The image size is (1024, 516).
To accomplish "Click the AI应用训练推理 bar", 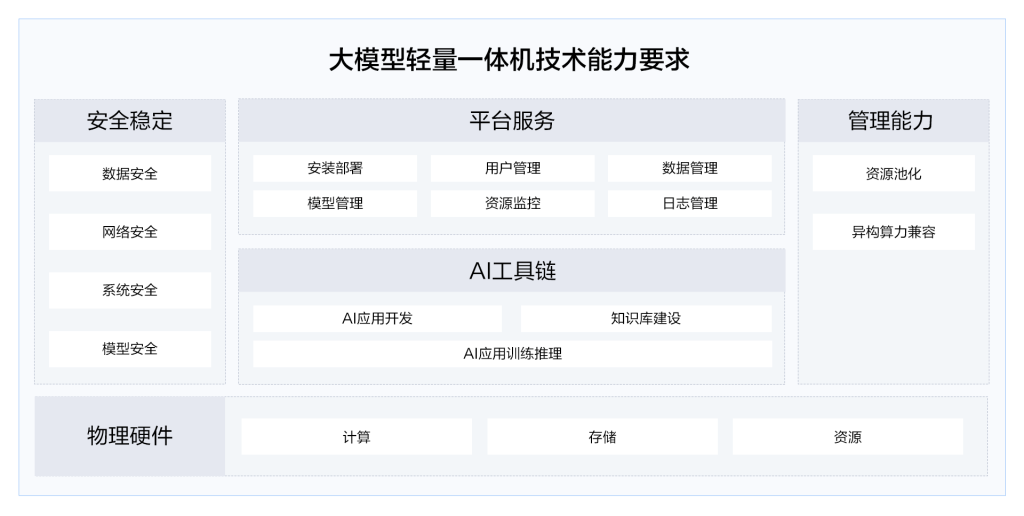I will (x=512, y=353).
